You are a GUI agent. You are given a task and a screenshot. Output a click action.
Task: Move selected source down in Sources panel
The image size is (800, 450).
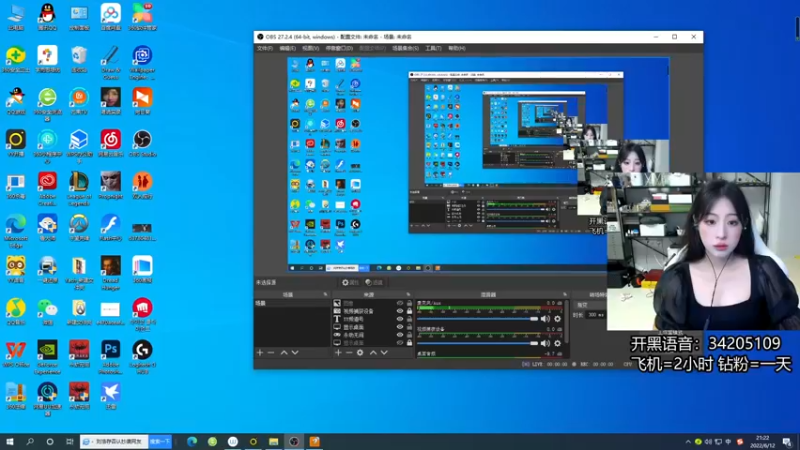coord(384,353)
